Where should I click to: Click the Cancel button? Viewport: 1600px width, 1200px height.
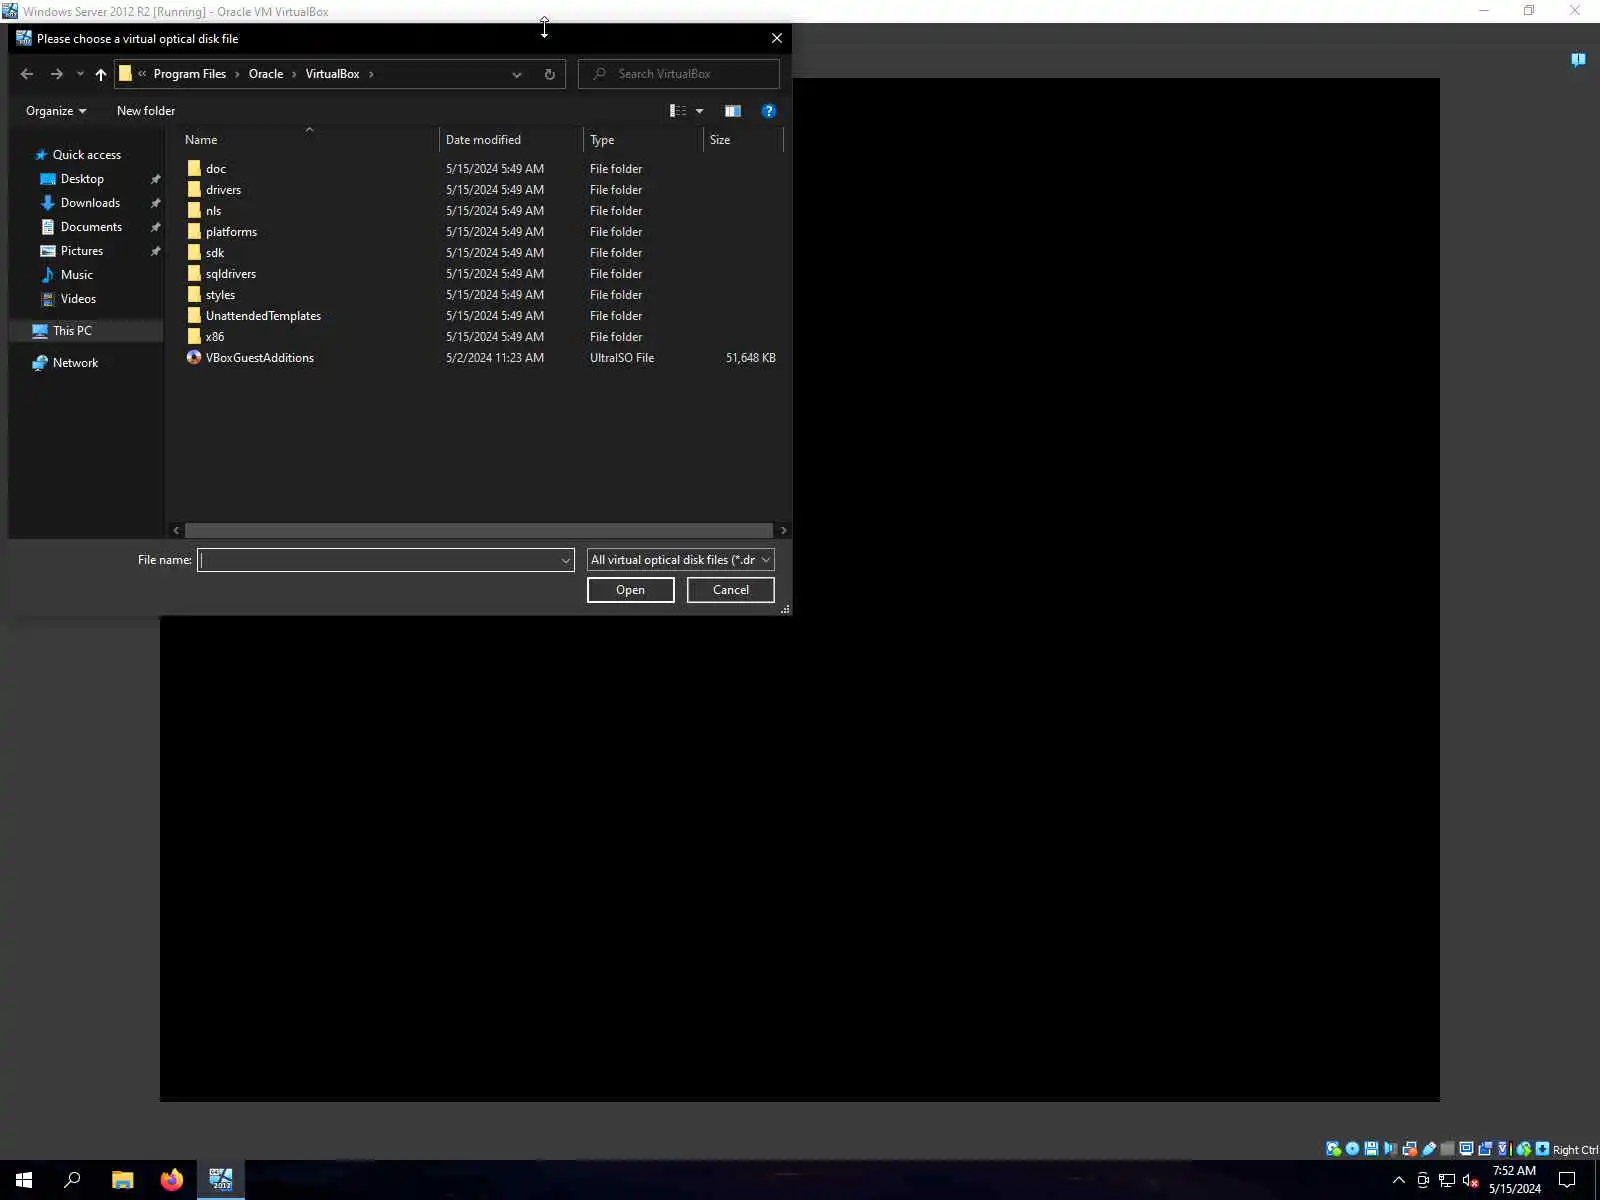(731, 590)
